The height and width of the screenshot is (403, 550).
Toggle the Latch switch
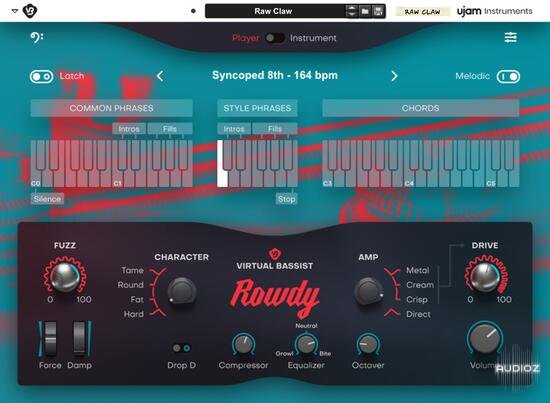[41, 76]
